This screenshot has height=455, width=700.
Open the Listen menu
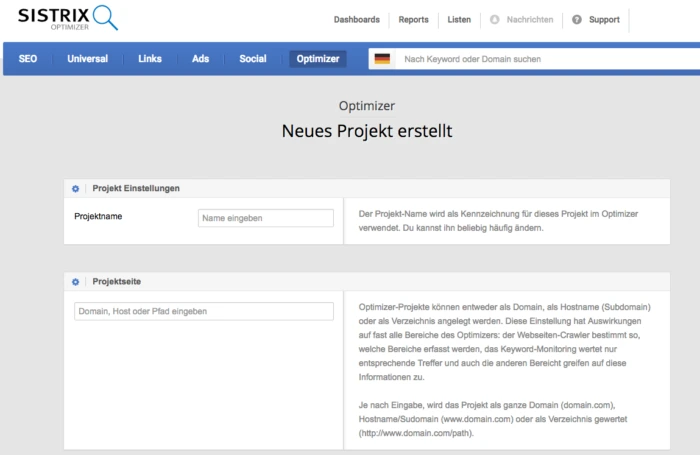pyautogui.click(x=459, y=20)
